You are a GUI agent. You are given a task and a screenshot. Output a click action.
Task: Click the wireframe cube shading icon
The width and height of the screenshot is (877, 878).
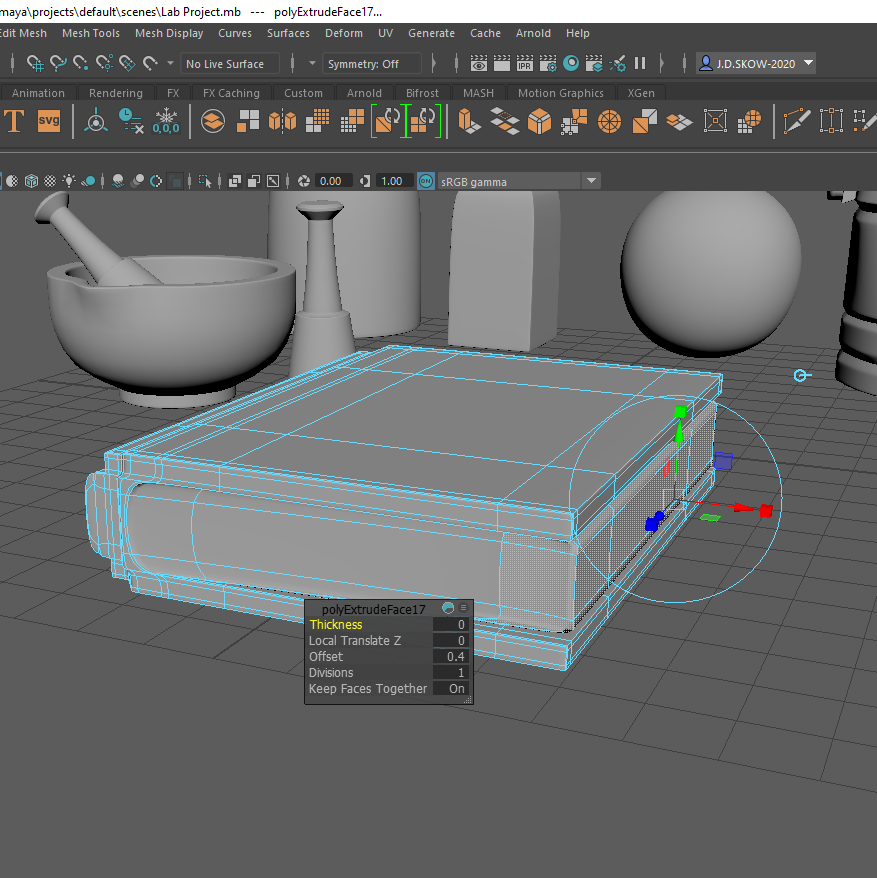pyautogui.click(x=31, y=181)
